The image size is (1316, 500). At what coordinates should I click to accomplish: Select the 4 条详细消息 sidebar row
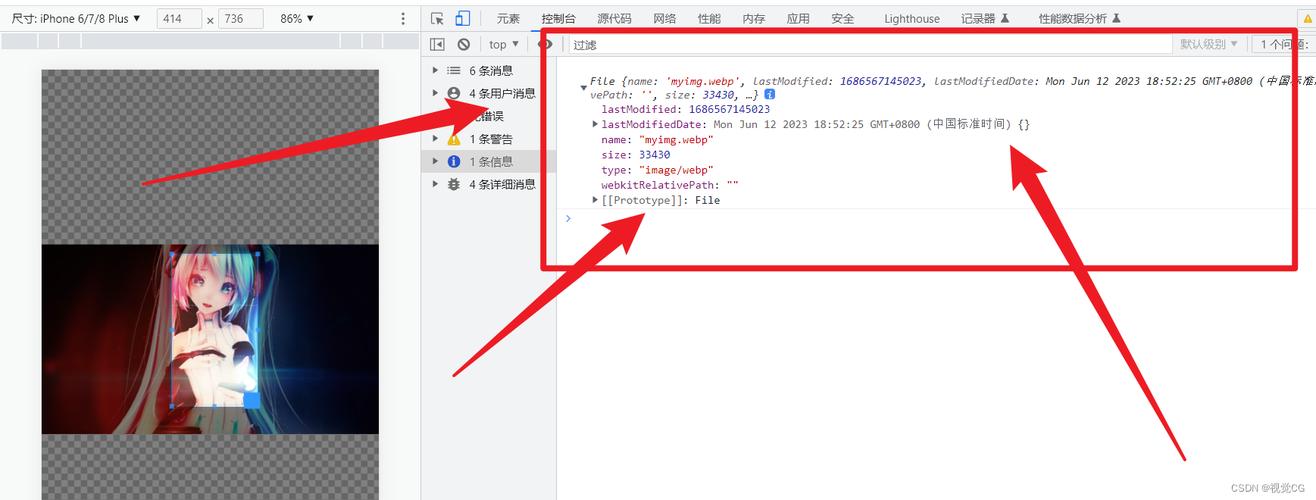pos(488,184)
